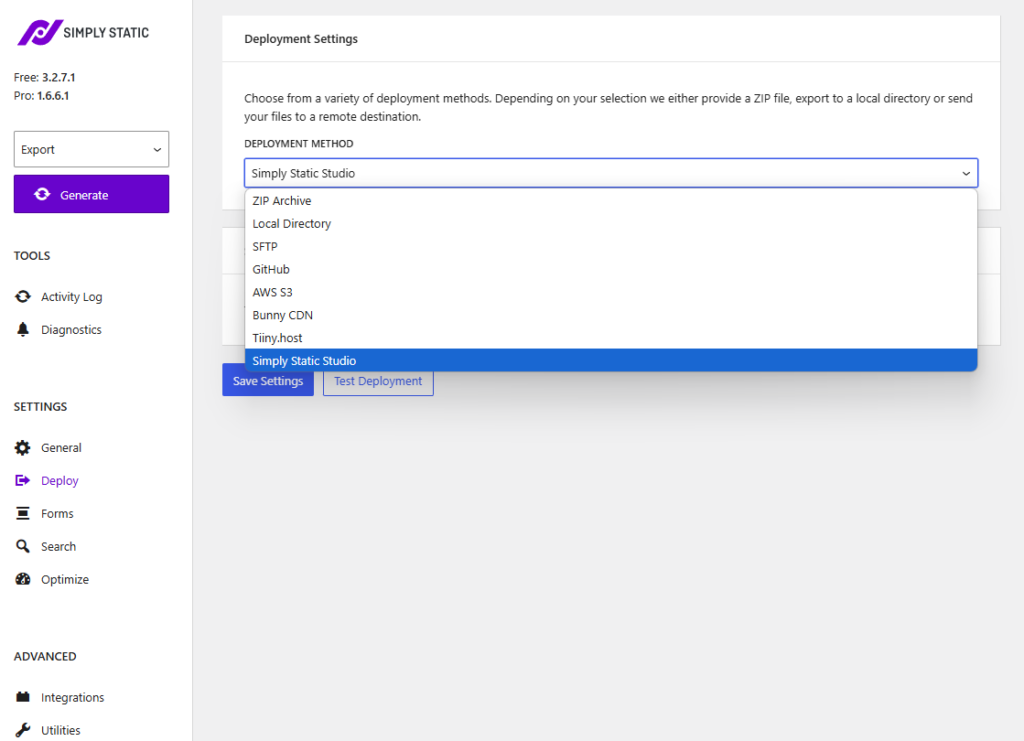Select Tiiny.host deployment option
Viewport: 1024px width, 741px height.
tap(611, 338)
